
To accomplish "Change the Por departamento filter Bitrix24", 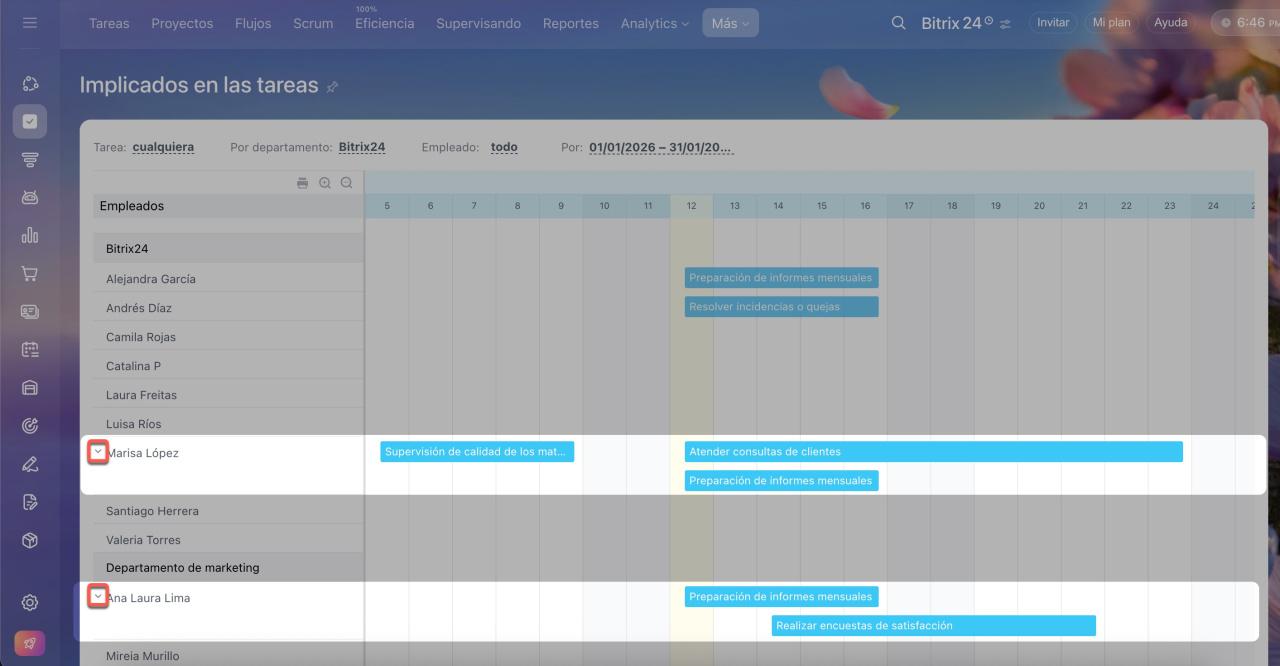I will point(362,147).
